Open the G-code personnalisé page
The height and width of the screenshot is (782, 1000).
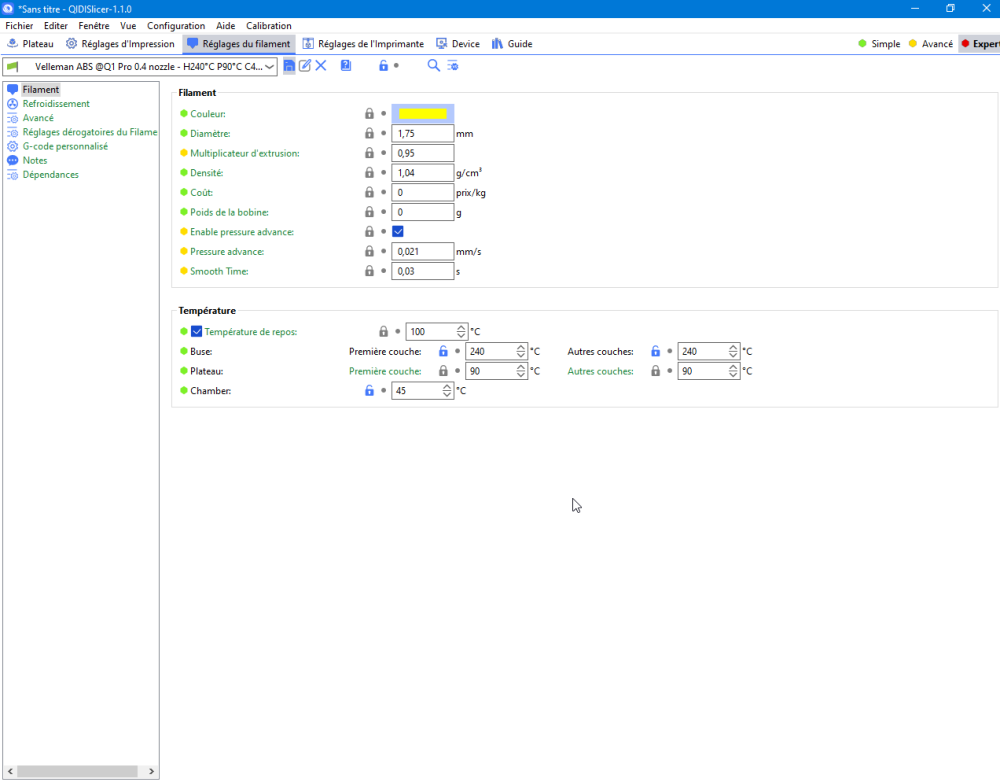[x=65, y=146]
